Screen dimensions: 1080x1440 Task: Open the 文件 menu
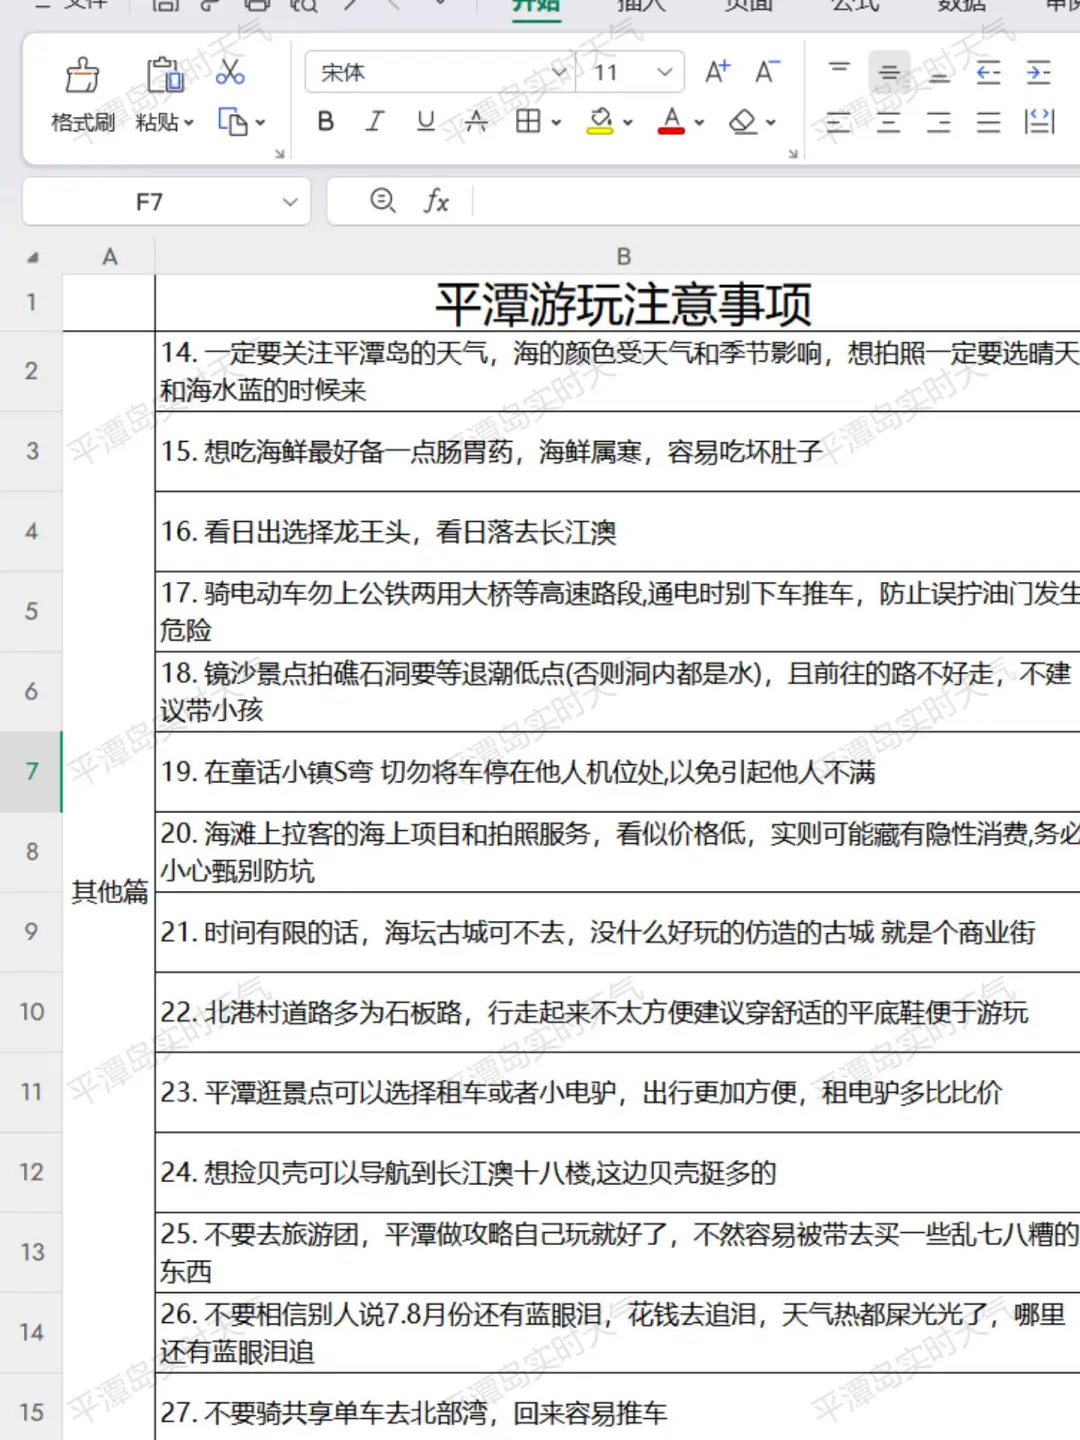pyautogui.click(x=85, y=5)
